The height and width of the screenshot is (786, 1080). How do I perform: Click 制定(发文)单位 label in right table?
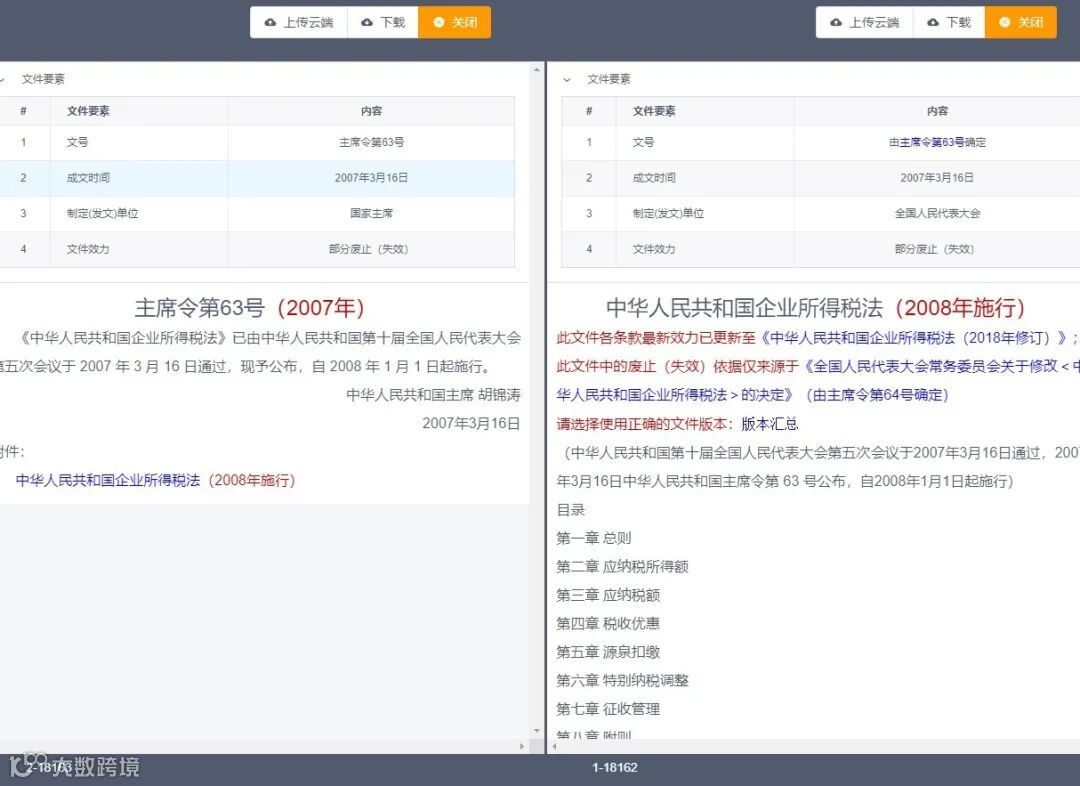(668, 214)
